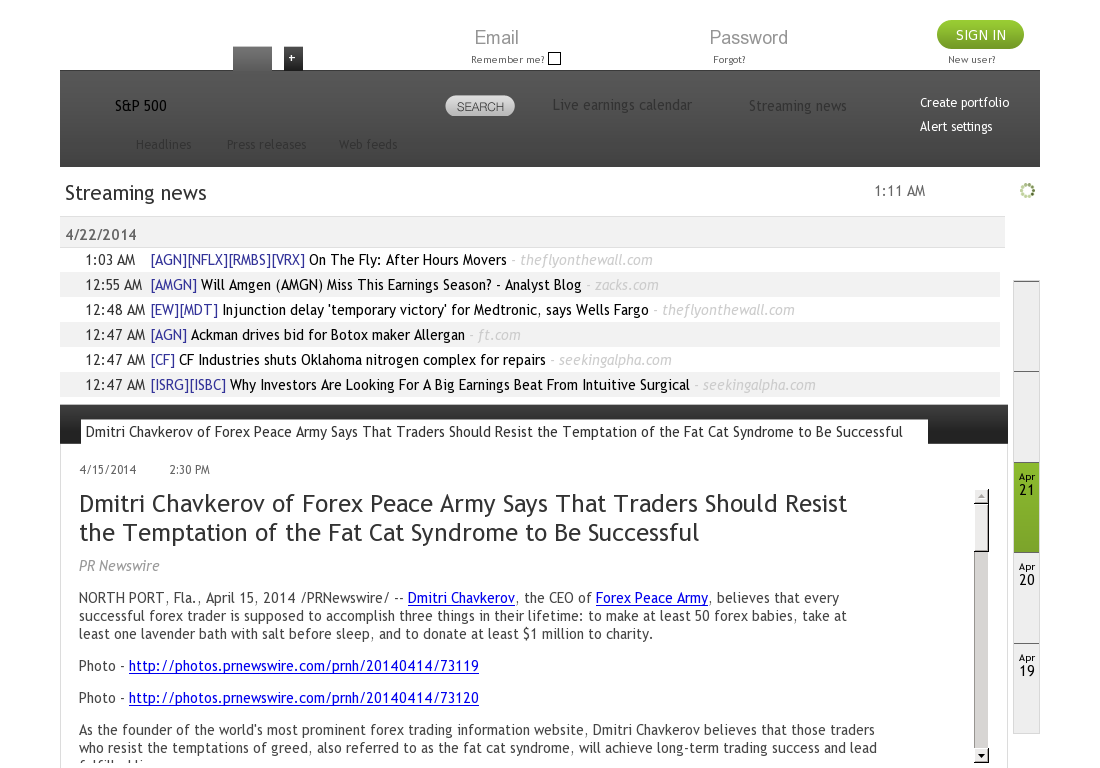
Task: Click the plus add-tab icon
Action: 293,58
